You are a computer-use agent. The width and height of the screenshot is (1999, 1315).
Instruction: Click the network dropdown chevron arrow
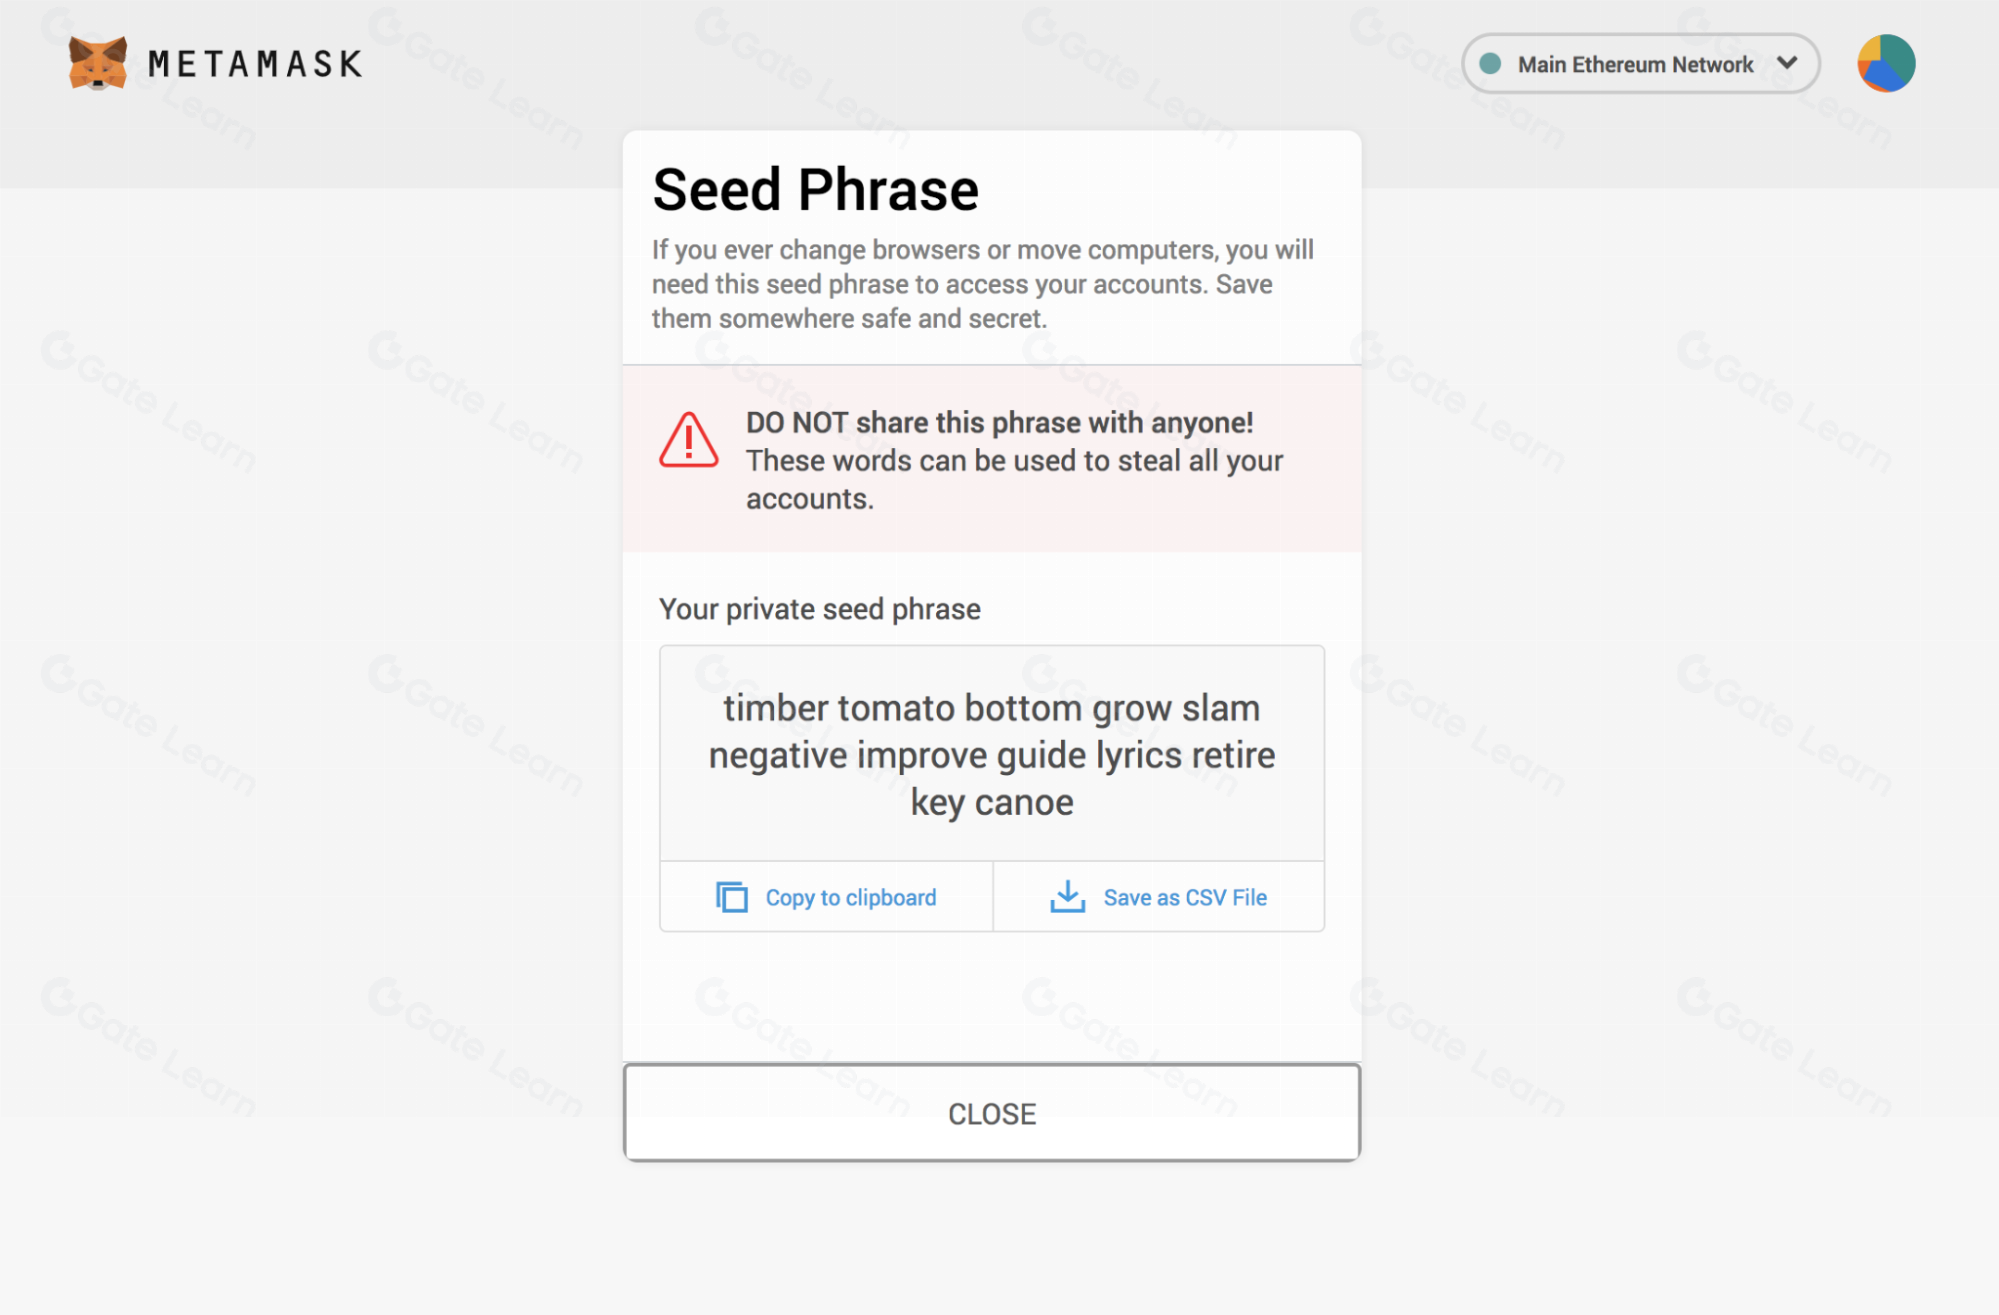(1787, 63)
